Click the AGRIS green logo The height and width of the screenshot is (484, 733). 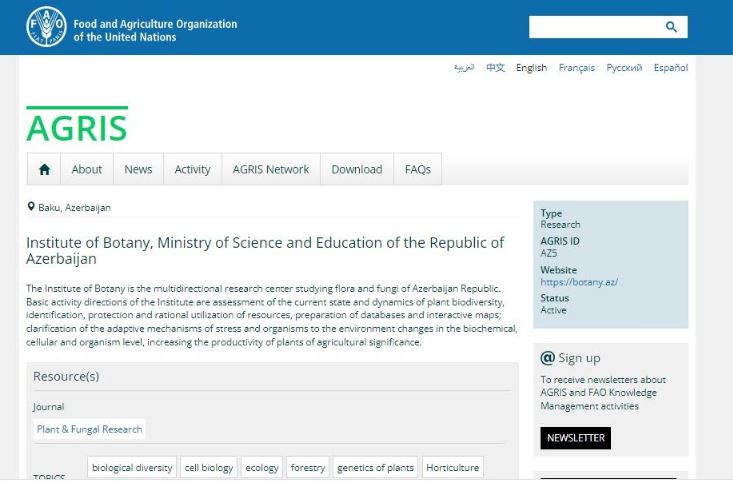click(x=77, y=125)
